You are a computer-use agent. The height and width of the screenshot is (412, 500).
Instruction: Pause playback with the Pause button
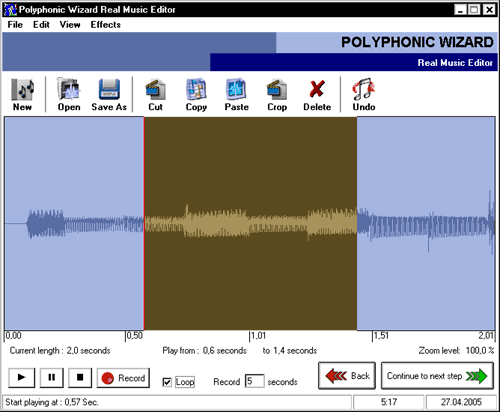pos(51,377)
